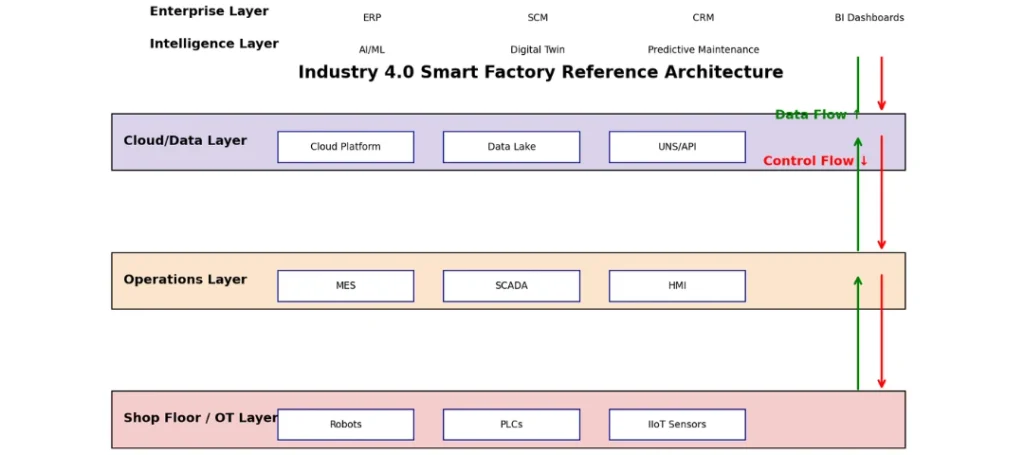This screenshot has height=455, width=1024.
Task: Select the PLCs box
Action: coord(511,424)
